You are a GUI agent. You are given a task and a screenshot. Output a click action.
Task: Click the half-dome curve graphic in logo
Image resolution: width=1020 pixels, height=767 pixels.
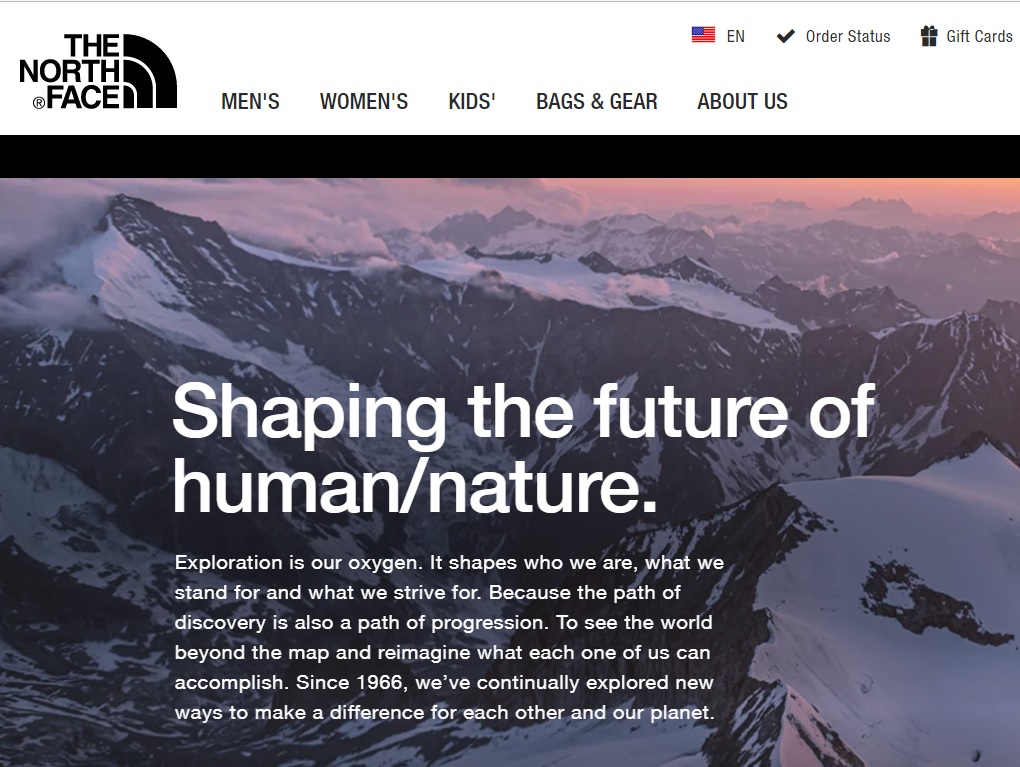150,72
